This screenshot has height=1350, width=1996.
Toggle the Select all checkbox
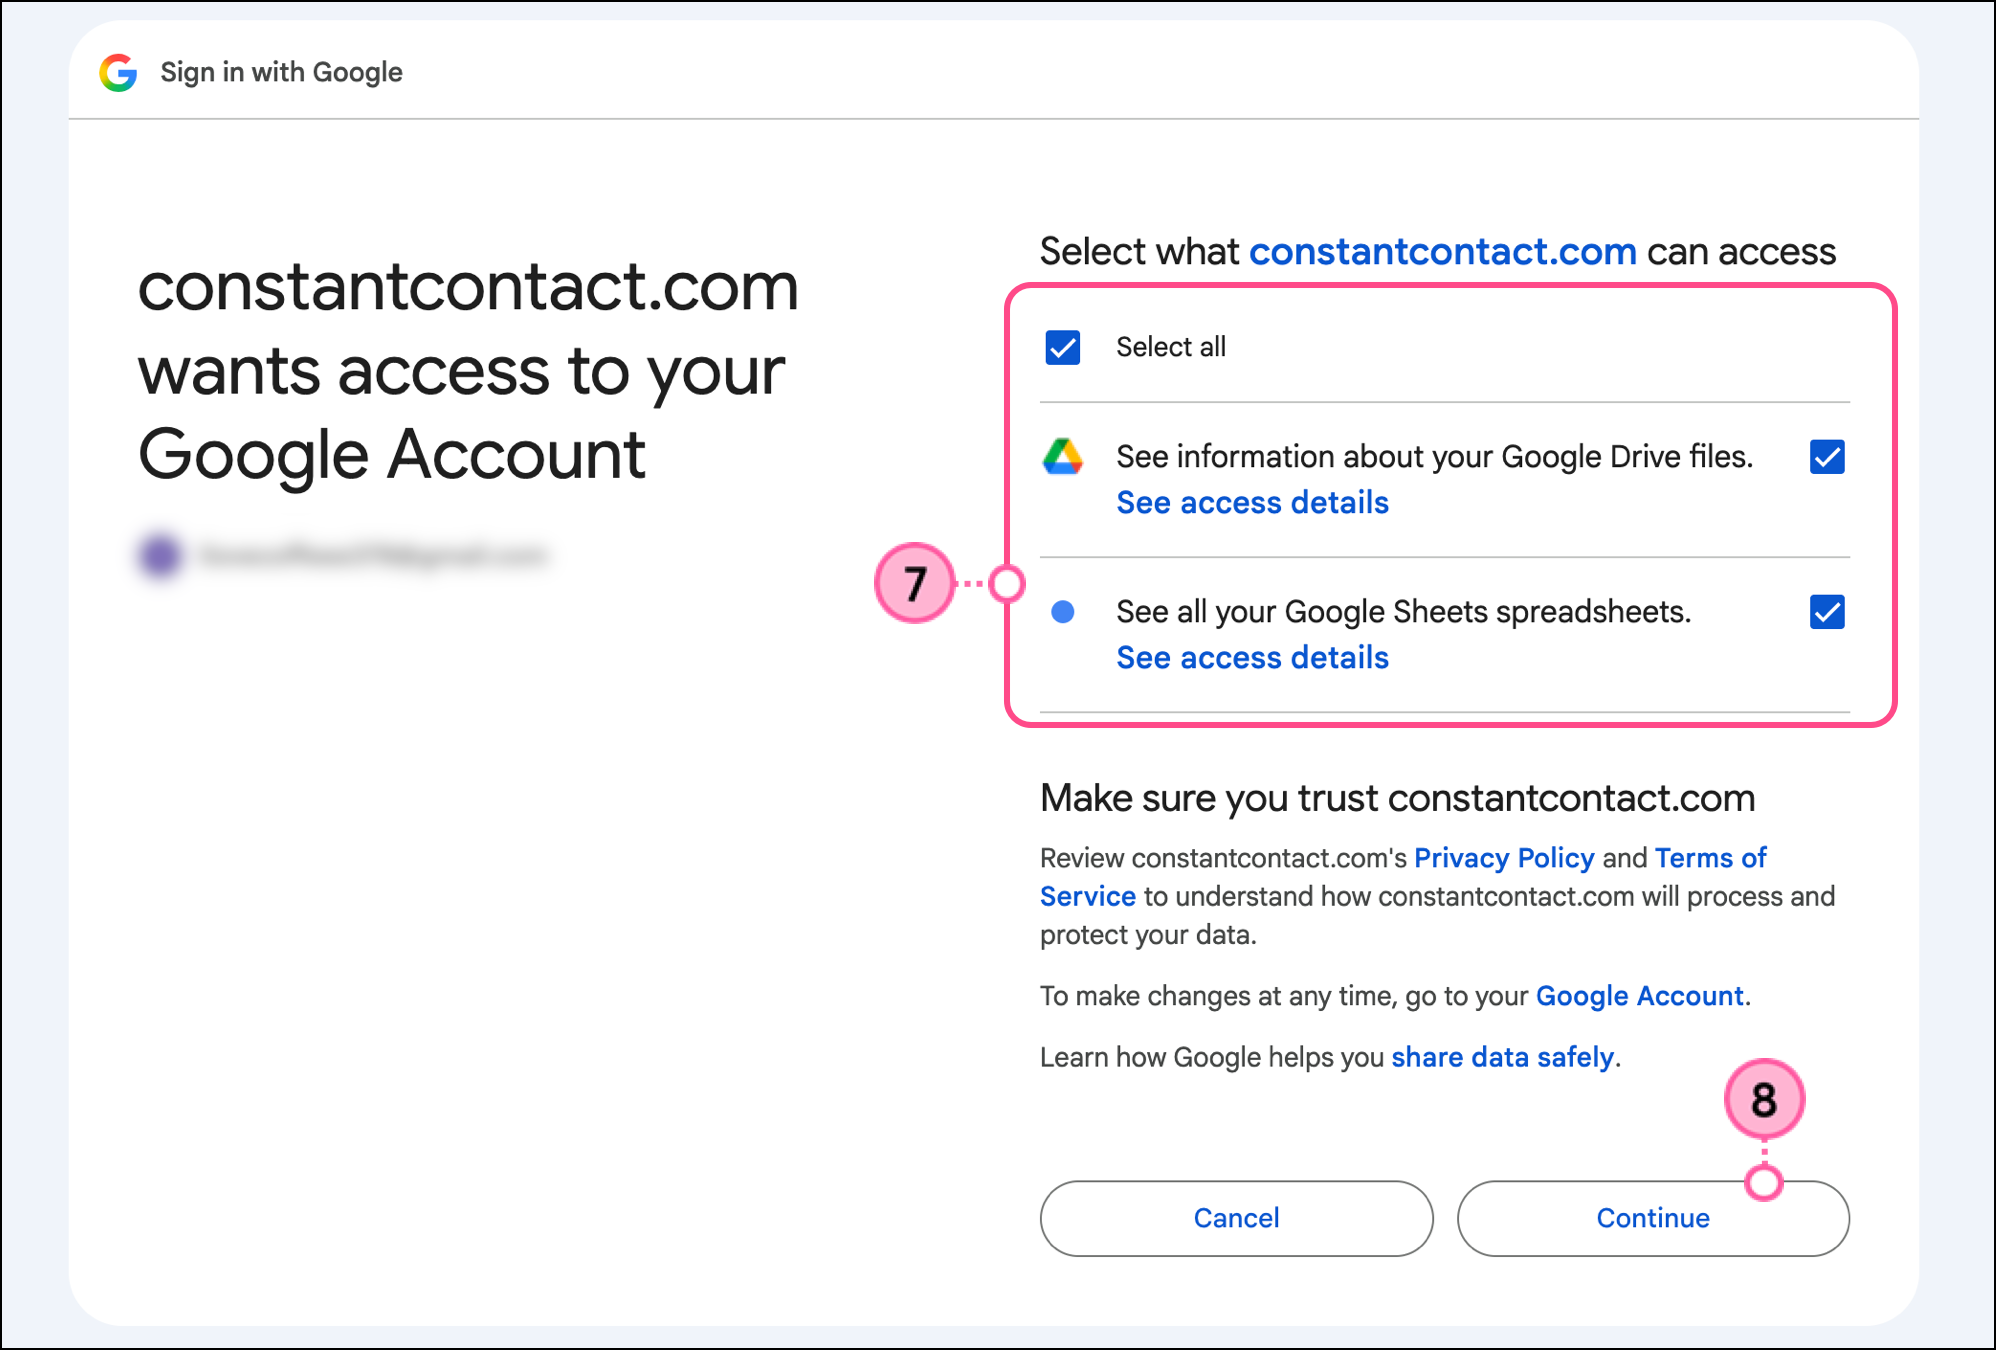click(x=1062, y=347)
